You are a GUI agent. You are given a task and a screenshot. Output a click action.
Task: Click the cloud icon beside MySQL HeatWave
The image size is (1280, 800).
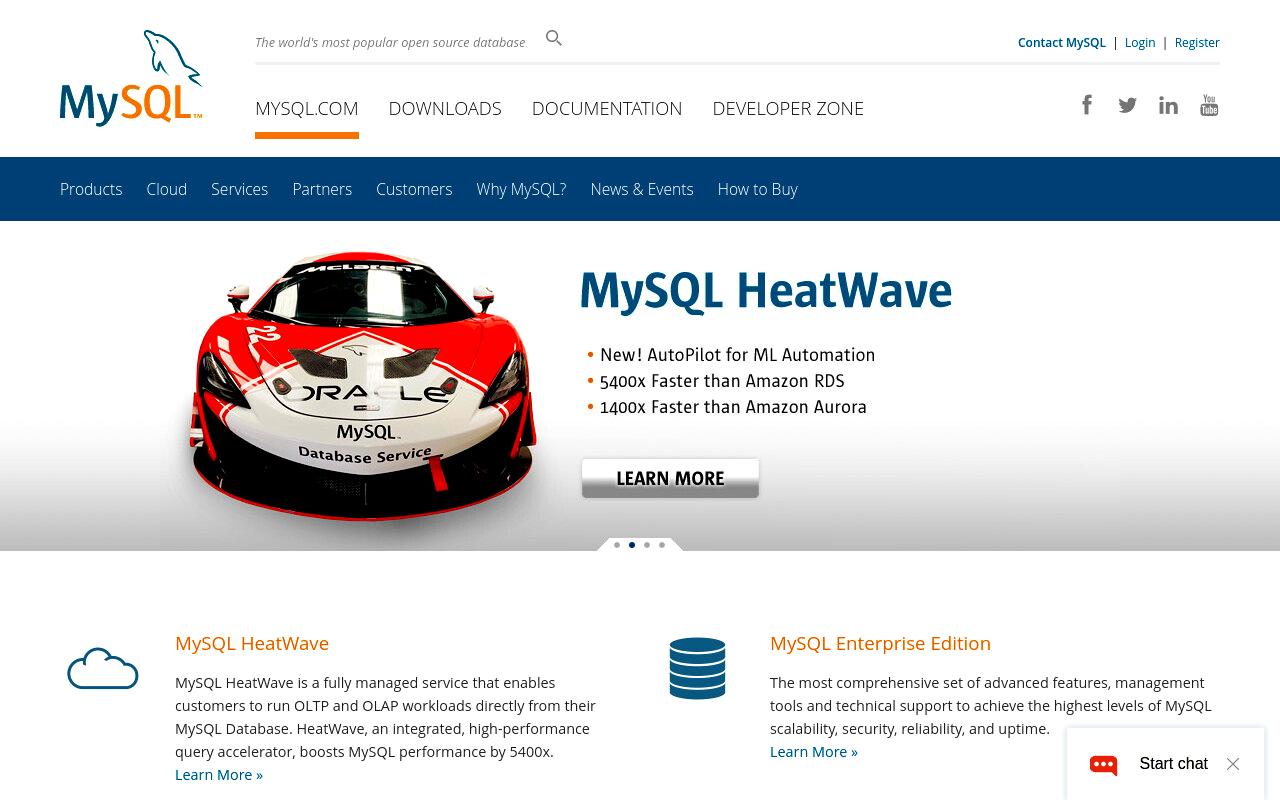pos(103,669)
